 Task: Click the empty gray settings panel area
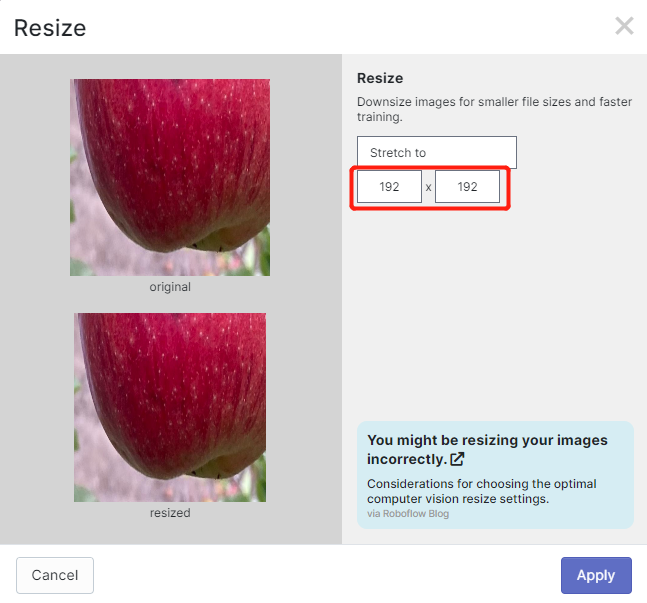coord(494,314)
